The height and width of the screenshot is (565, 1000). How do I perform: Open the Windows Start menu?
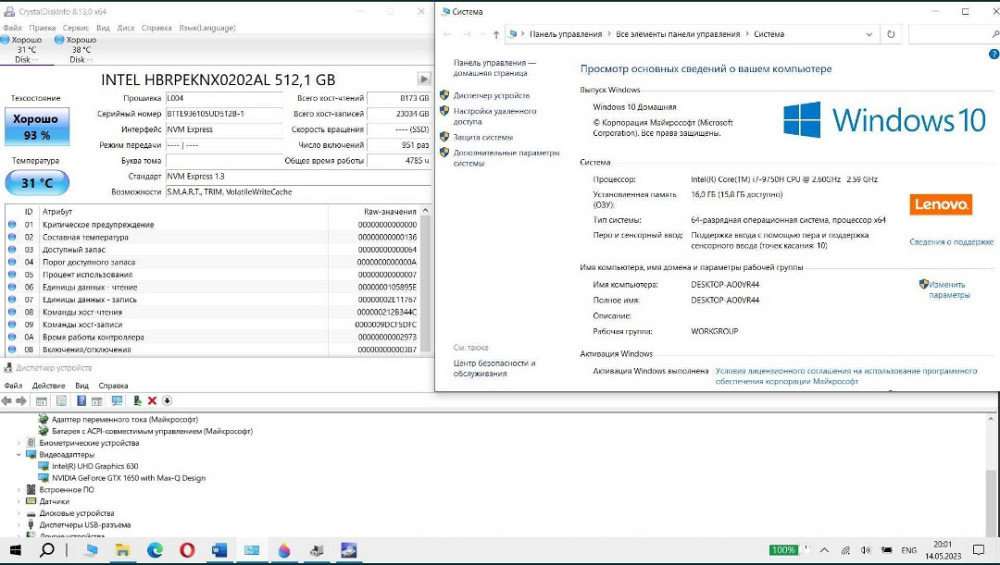click(x=15, y=550)
